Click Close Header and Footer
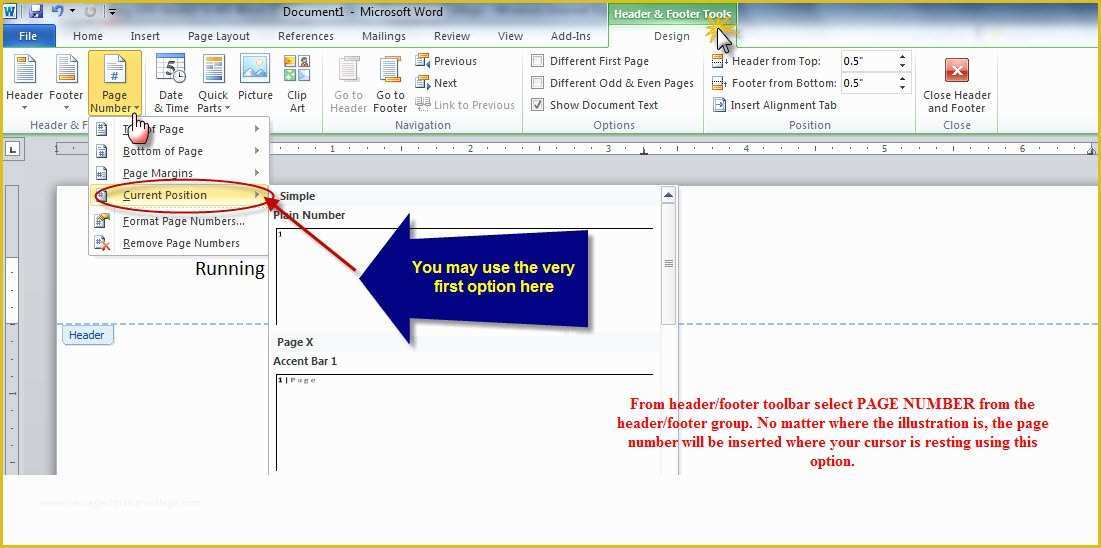 956,84
